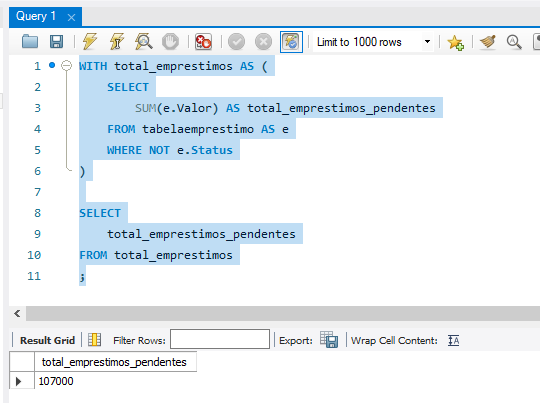Collapse the WITH block on line 1
The height and width of the screenshot is (403, 540).
click(x=66, y=65)
